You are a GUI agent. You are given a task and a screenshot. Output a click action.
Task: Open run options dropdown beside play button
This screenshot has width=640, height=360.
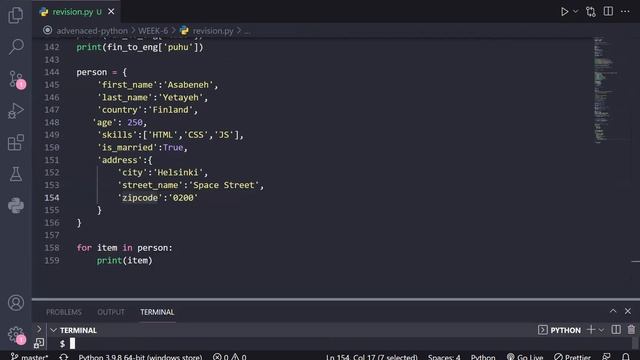(x=576, y=12)
